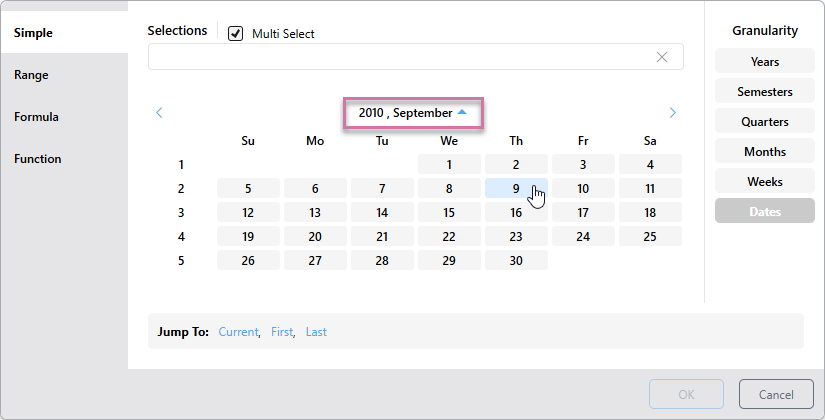Switch to the Range tab

point(31,75)
